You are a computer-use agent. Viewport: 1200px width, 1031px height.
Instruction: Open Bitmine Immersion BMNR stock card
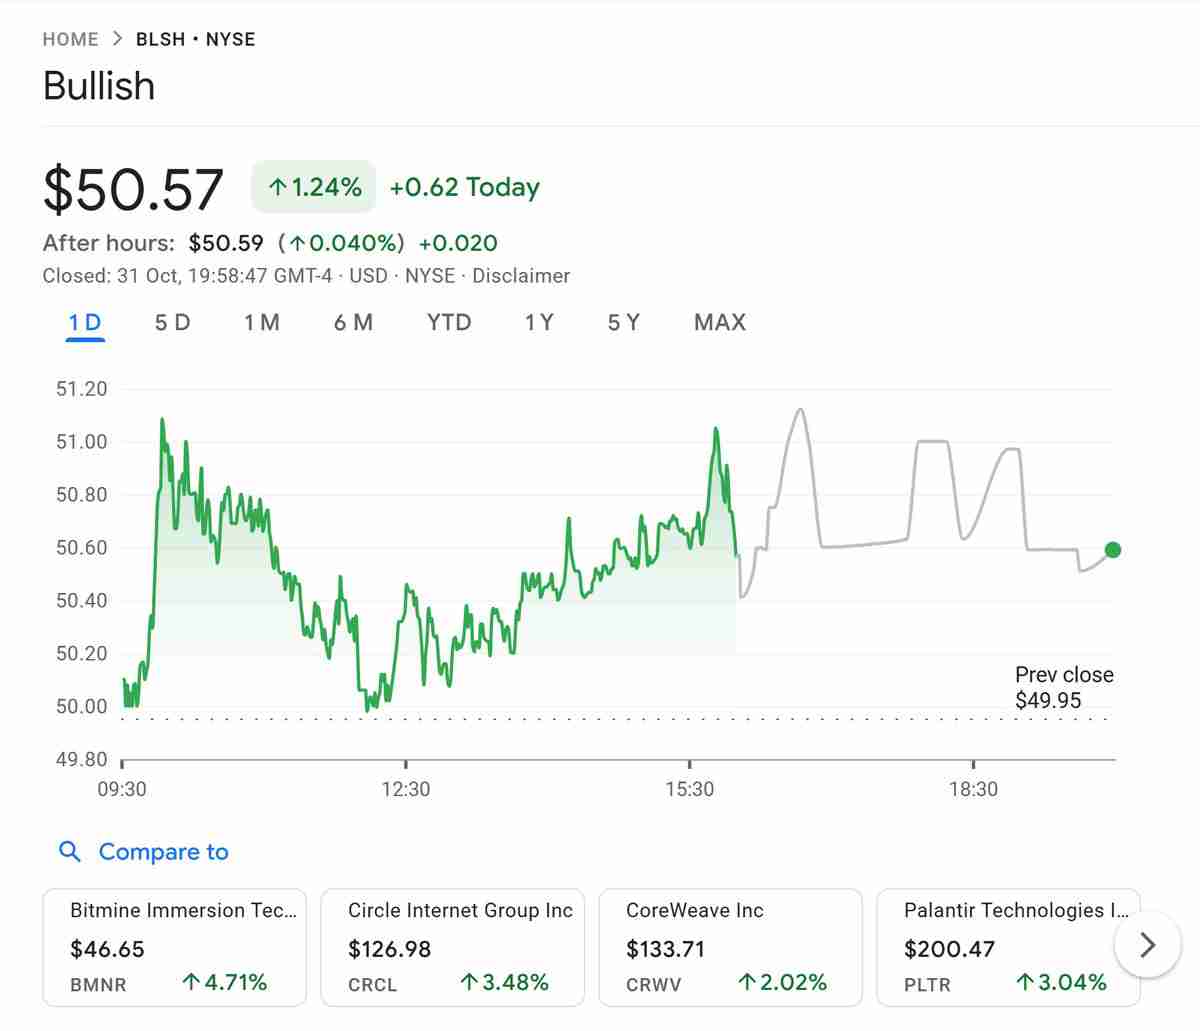(x=174, y=946)
